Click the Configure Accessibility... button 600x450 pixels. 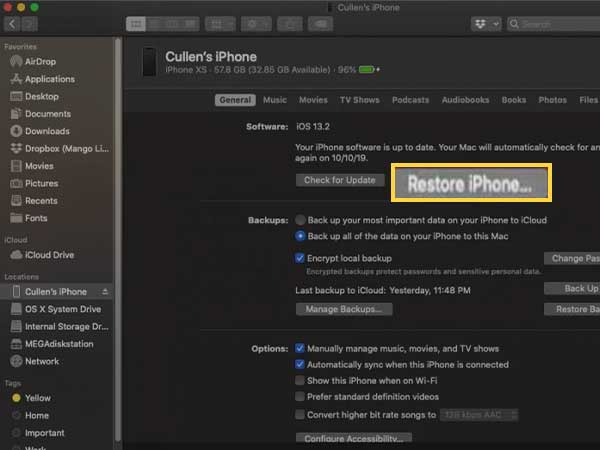[x=354, y=439]
